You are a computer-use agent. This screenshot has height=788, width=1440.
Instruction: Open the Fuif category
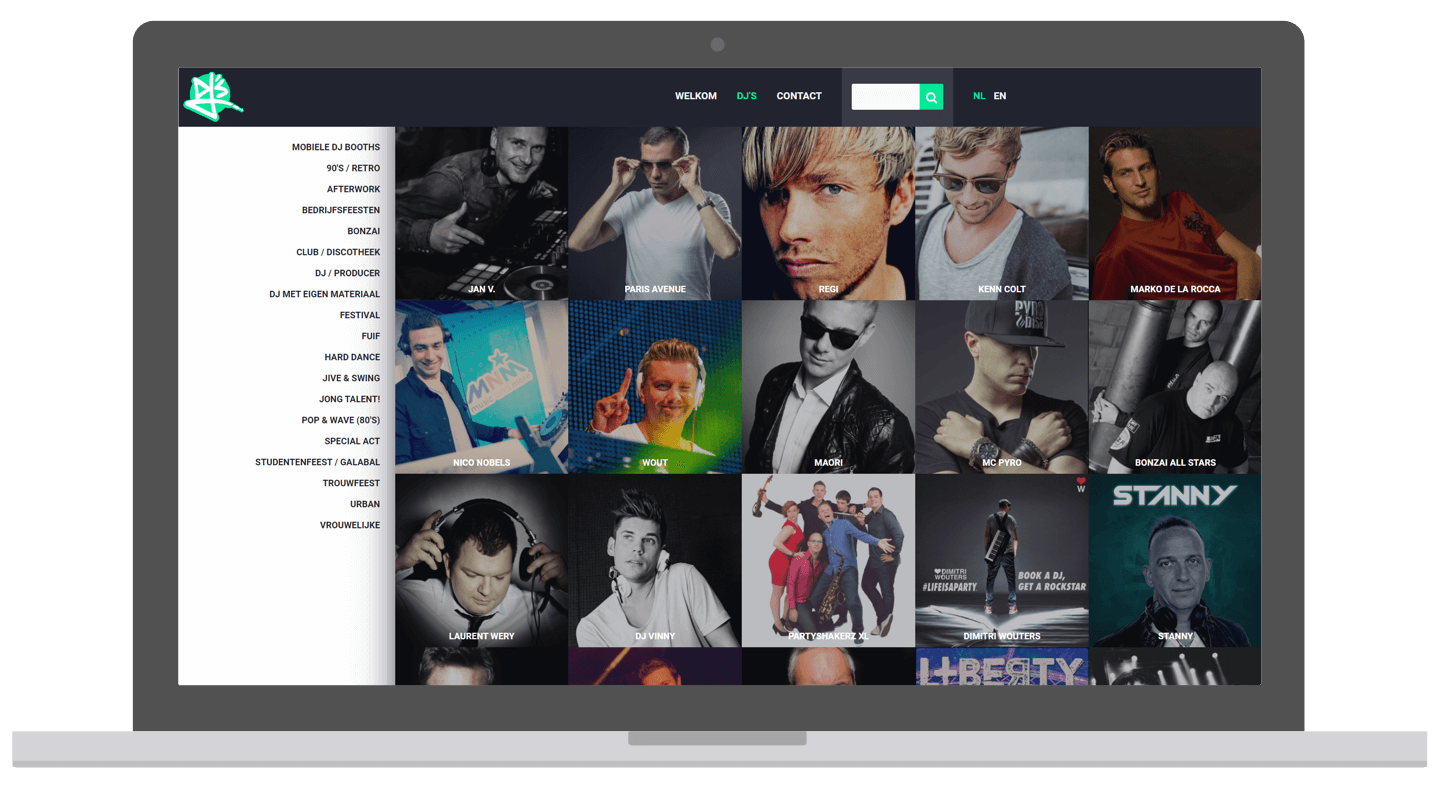371,336
